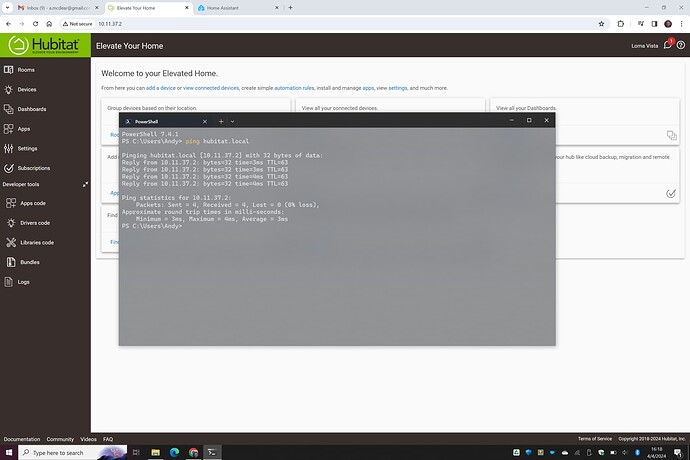Open Bundles developer tool
Screen dimensions: 690x460
(23, 262)
